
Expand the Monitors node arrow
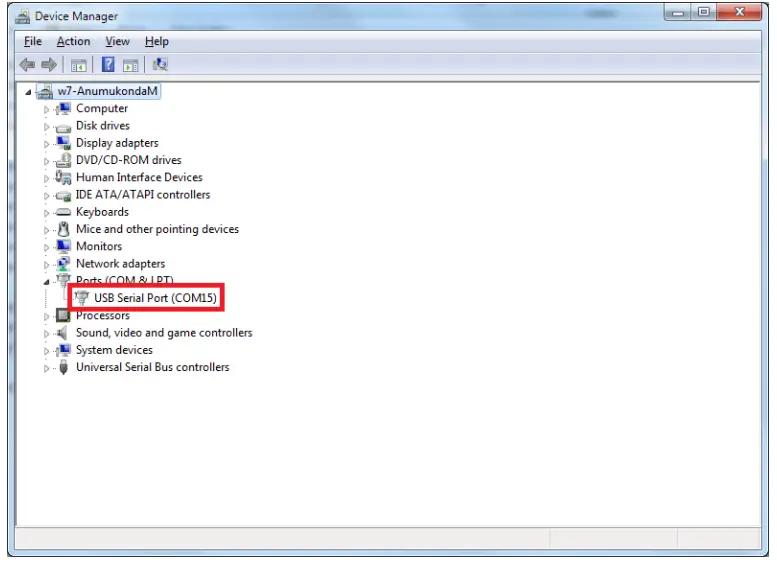pyautogui.click(x=46, y=247)
